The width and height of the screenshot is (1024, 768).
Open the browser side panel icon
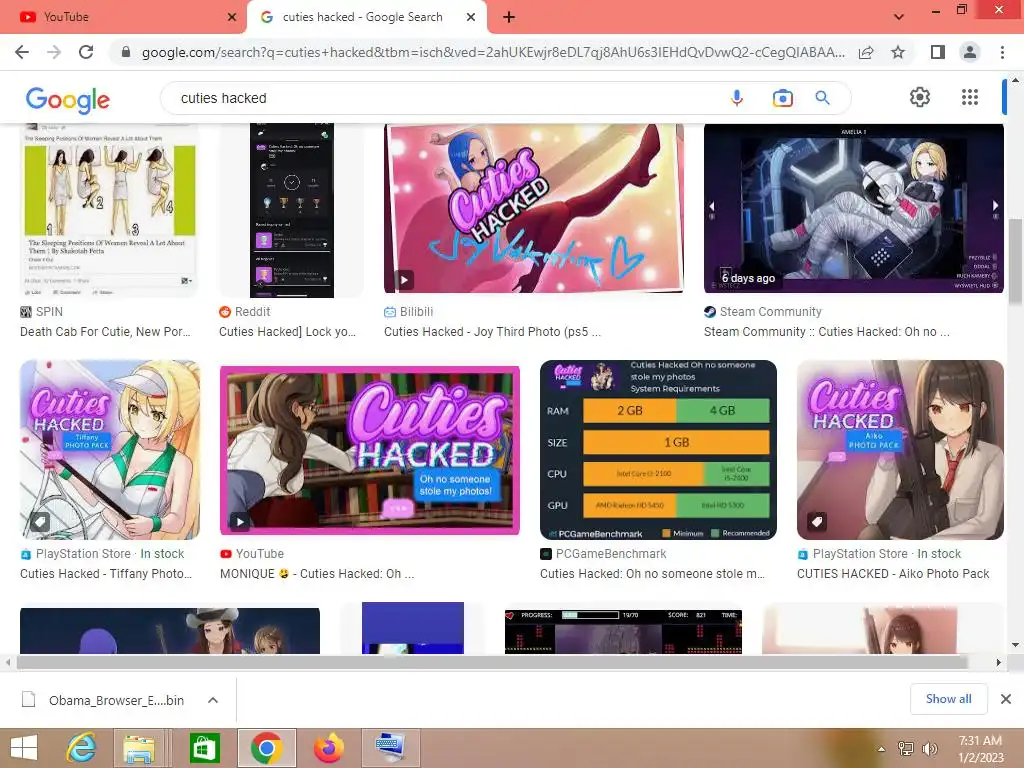938,52
